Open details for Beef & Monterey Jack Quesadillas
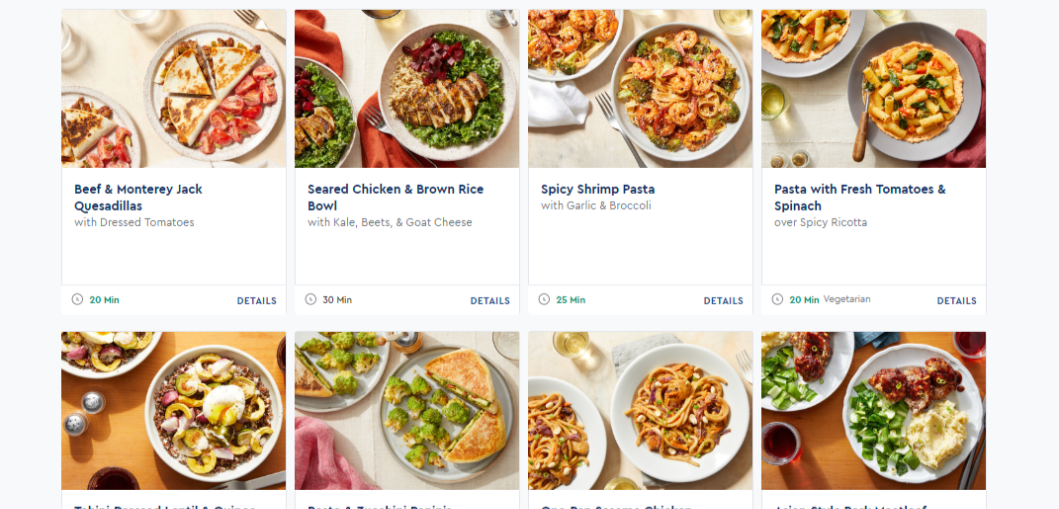This screenshot has height=509, width=1059. click(x=256, y=301)
